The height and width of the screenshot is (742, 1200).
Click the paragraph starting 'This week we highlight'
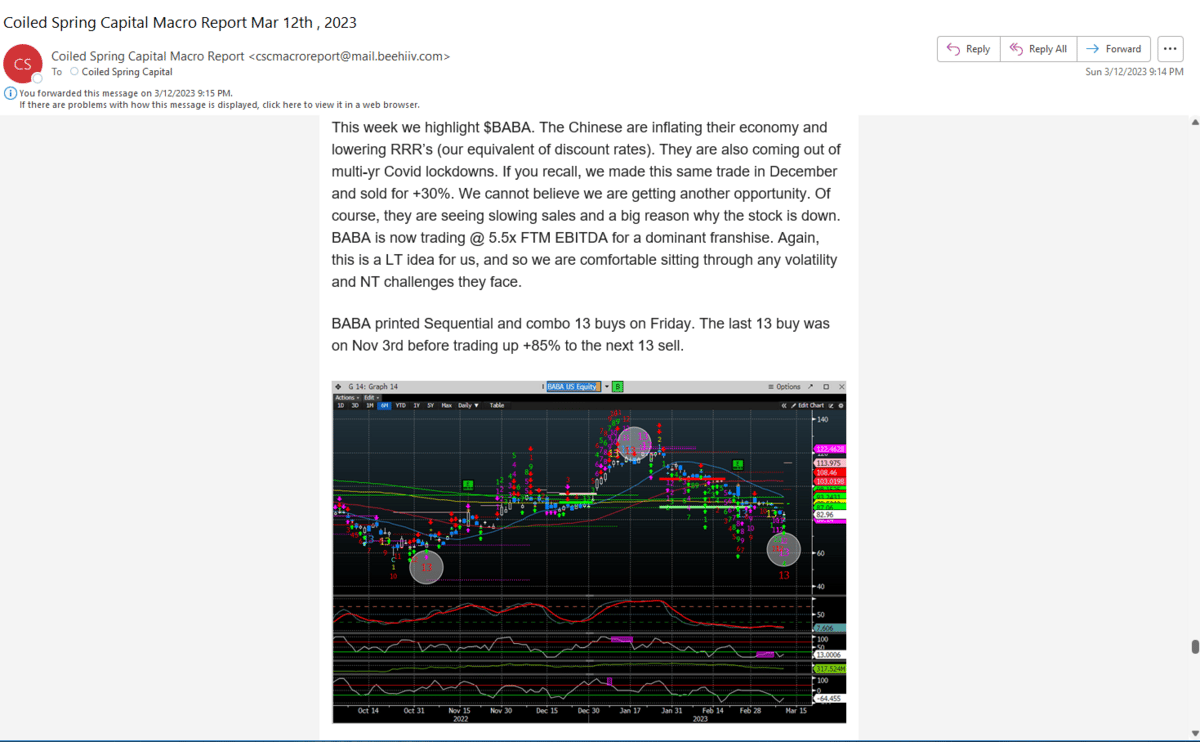point(586,204)
